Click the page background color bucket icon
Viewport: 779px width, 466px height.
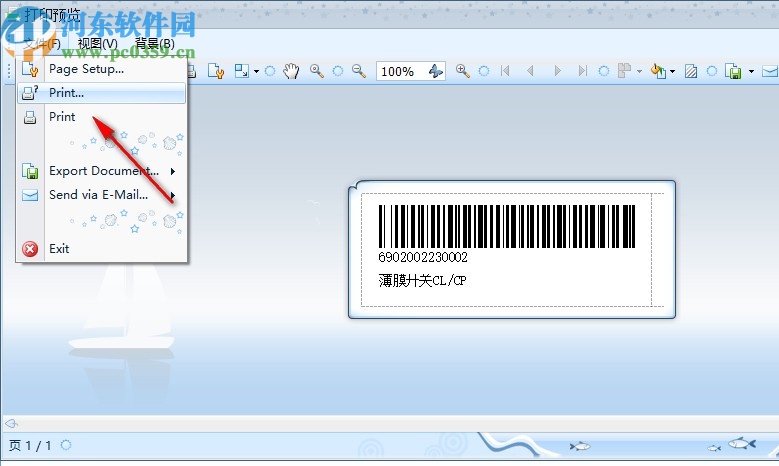(x=658, y=71)
